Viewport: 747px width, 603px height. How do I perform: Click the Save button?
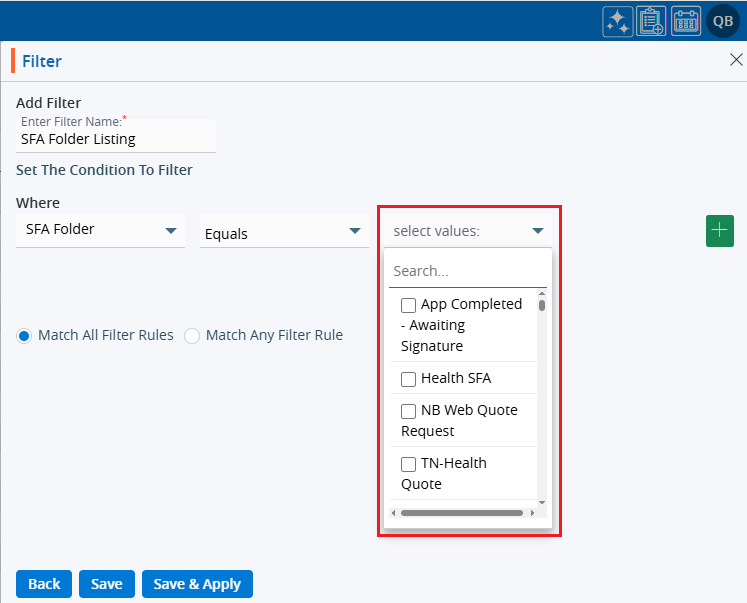pos(107,584)
